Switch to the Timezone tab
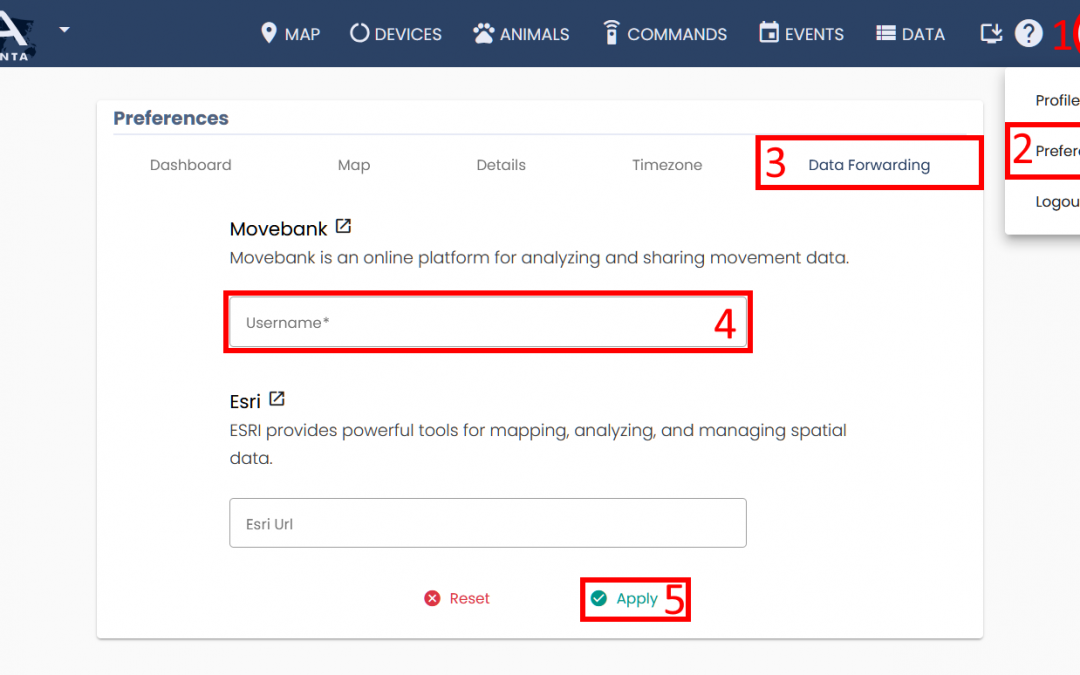 tap(667, 165)
